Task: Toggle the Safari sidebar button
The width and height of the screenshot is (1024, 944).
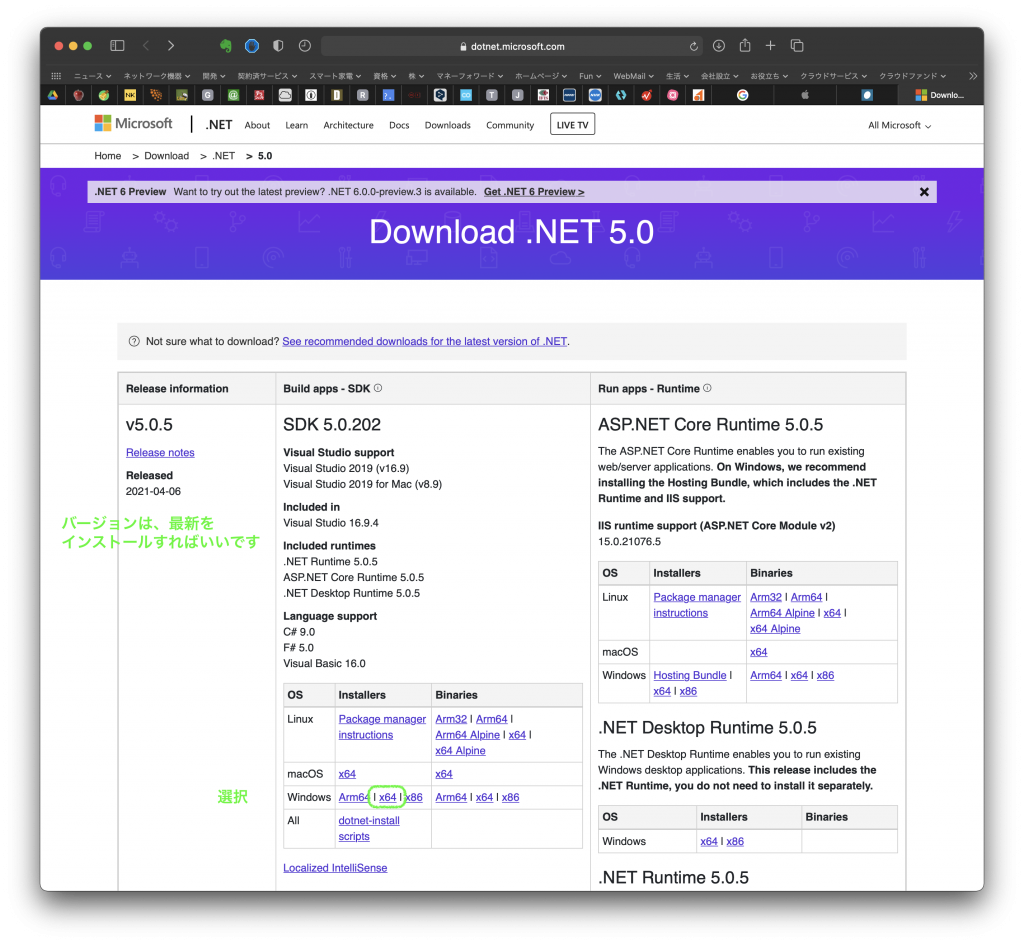Action: tap(118, 46)
